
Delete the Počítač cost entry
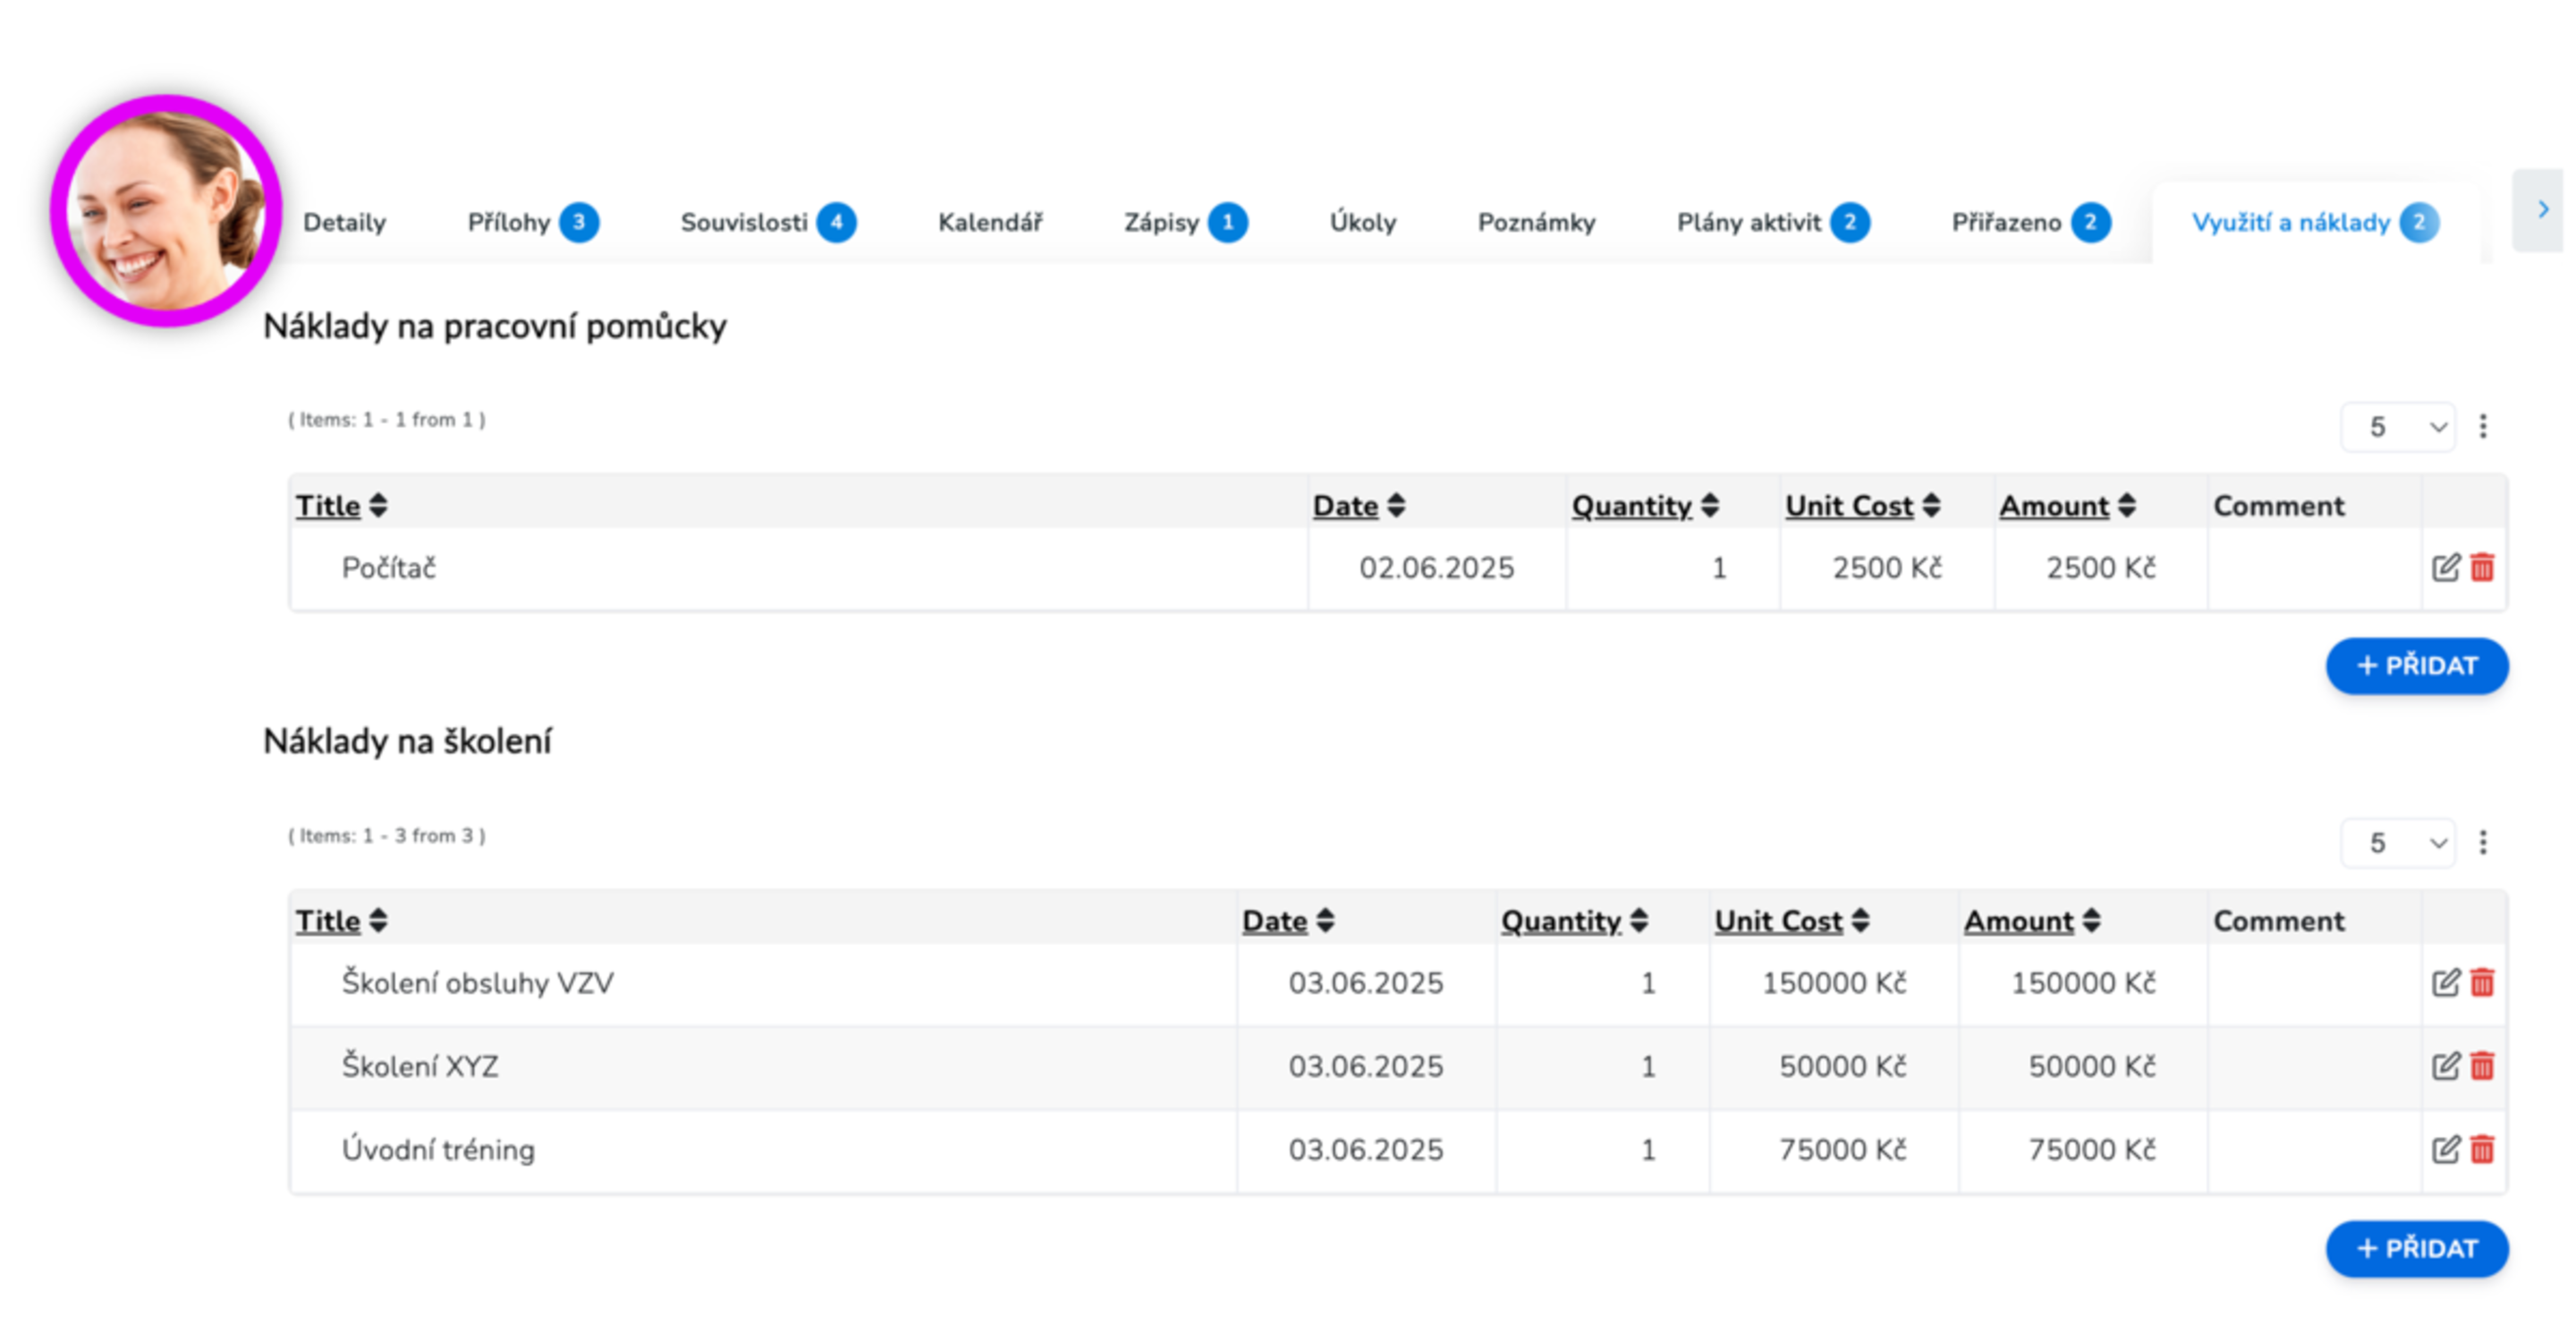[x=2482, y=568]
